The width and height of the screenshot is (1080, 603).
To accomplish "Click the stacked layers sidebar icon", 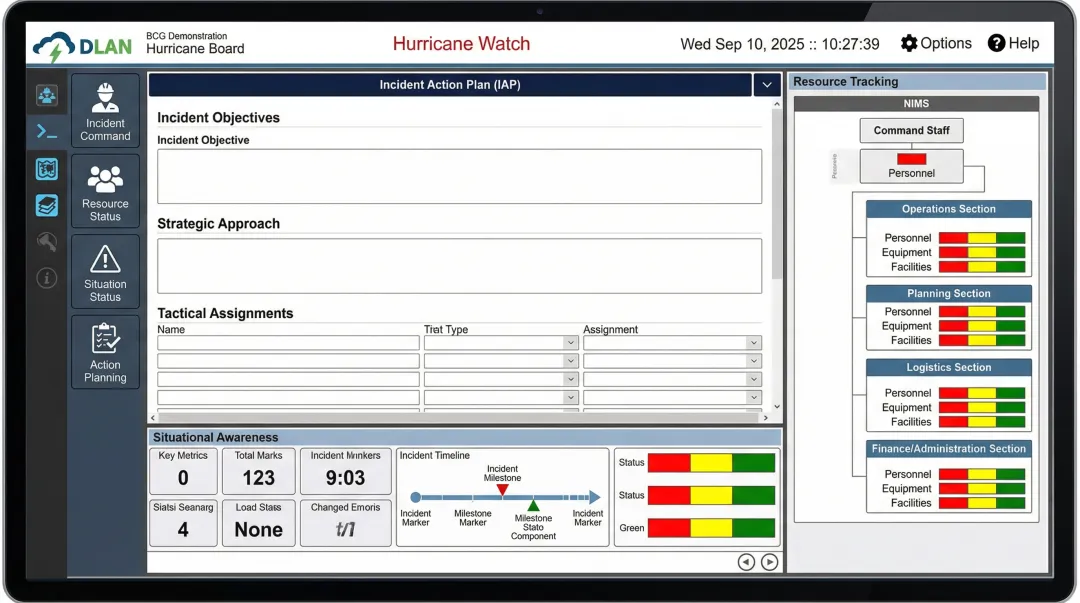I will (x=47, y=204).
